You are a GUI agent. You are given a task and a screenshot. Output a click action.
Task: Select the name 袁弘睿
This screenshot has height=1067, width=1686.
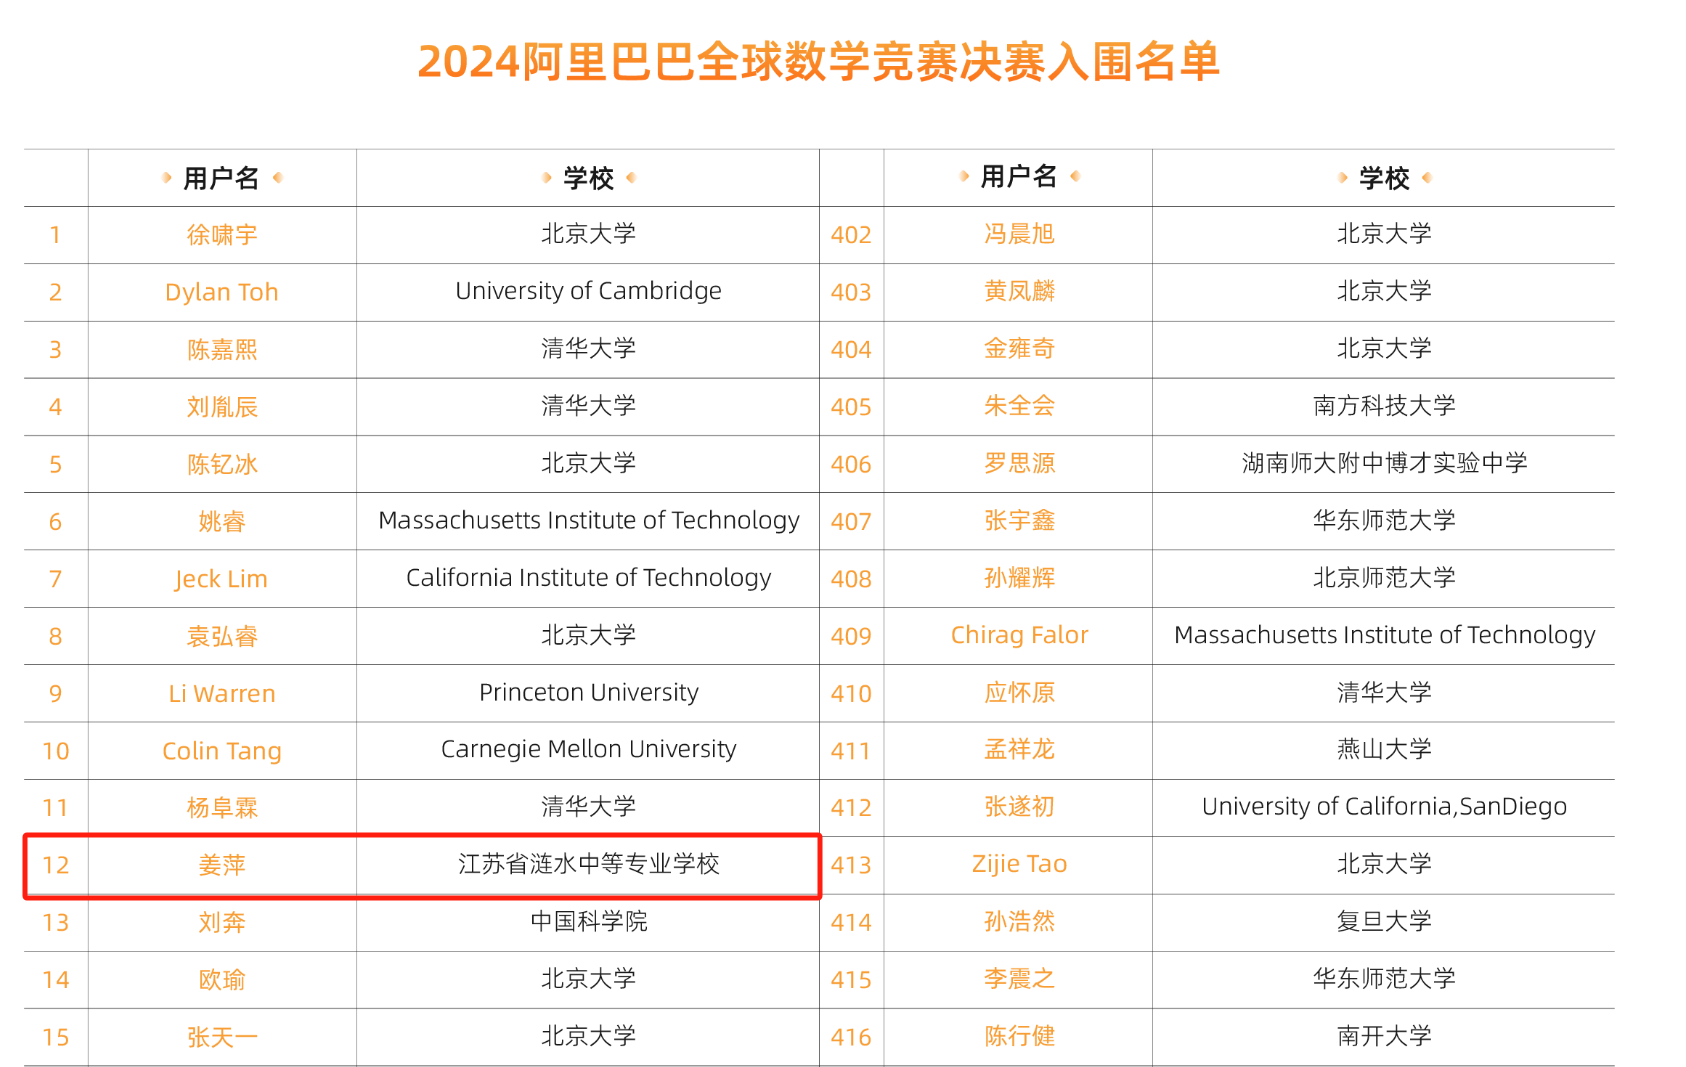tap(222, 636)
